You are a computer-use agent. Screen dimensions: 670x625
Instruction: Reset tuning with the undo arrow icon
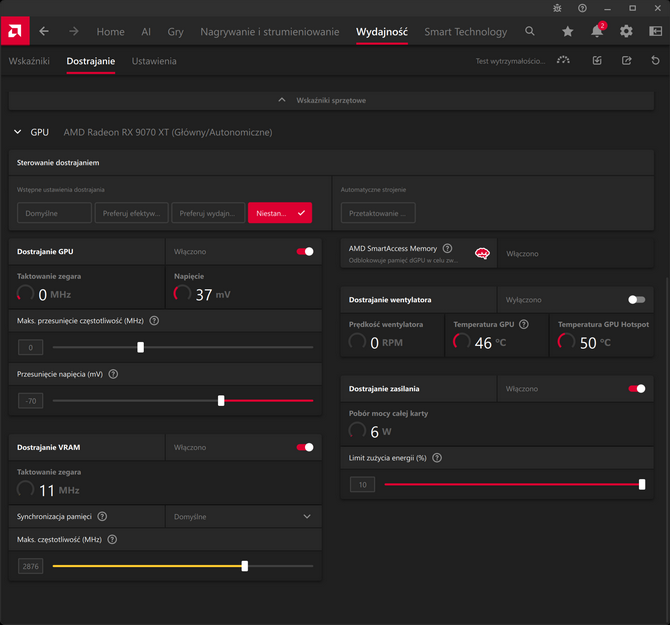[x=655, y=61]
